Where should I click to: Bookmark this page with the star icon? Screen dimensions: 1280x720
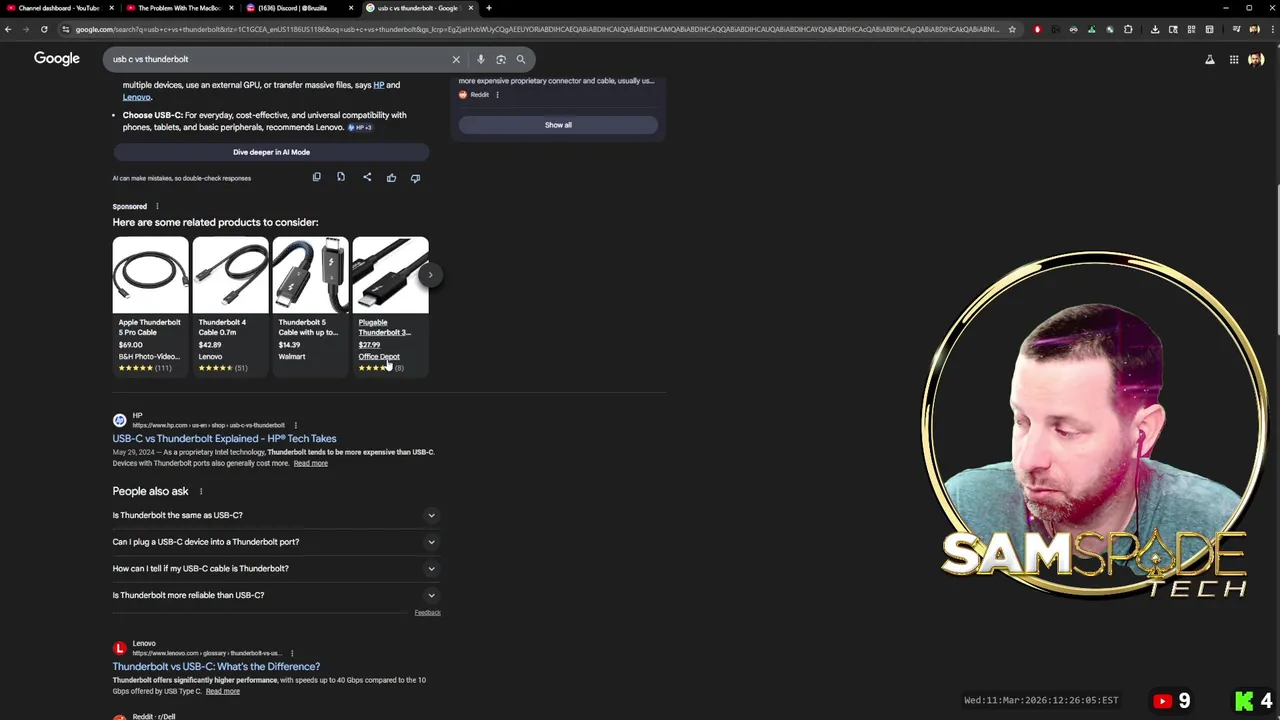pos(1012,29)
